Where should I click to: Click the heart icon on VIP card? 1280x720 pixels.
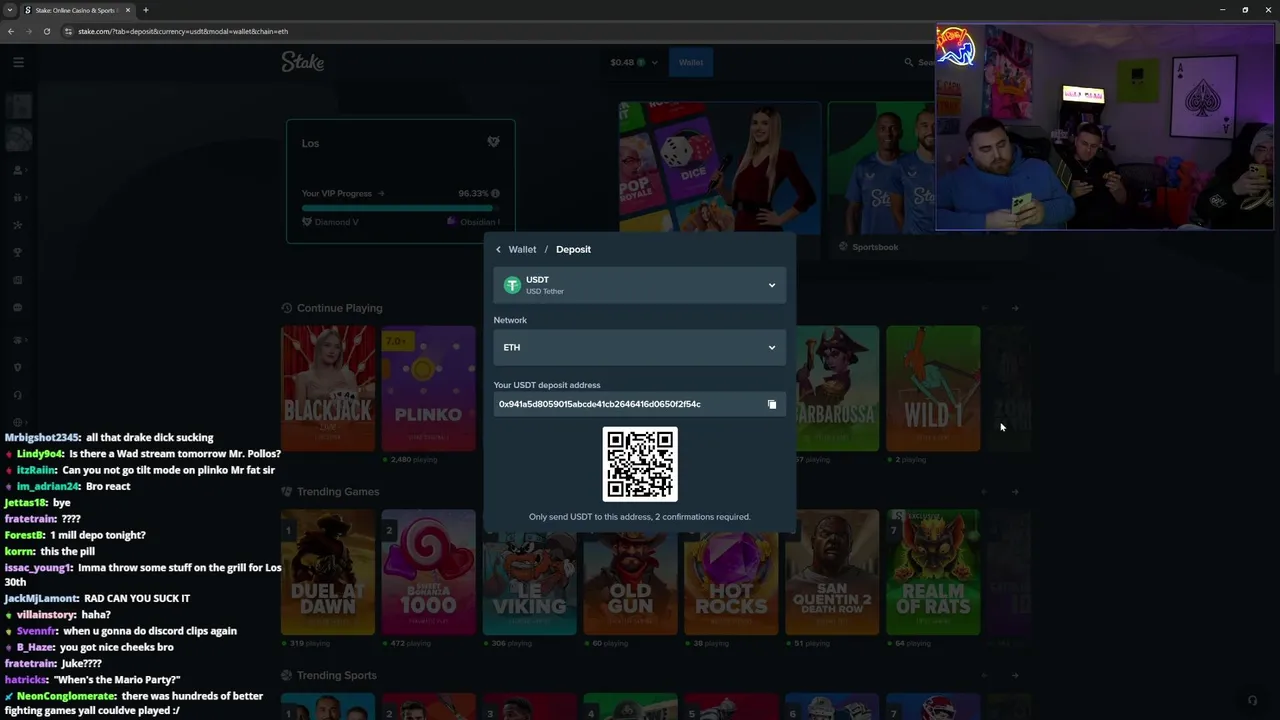[x=493, y=142]
